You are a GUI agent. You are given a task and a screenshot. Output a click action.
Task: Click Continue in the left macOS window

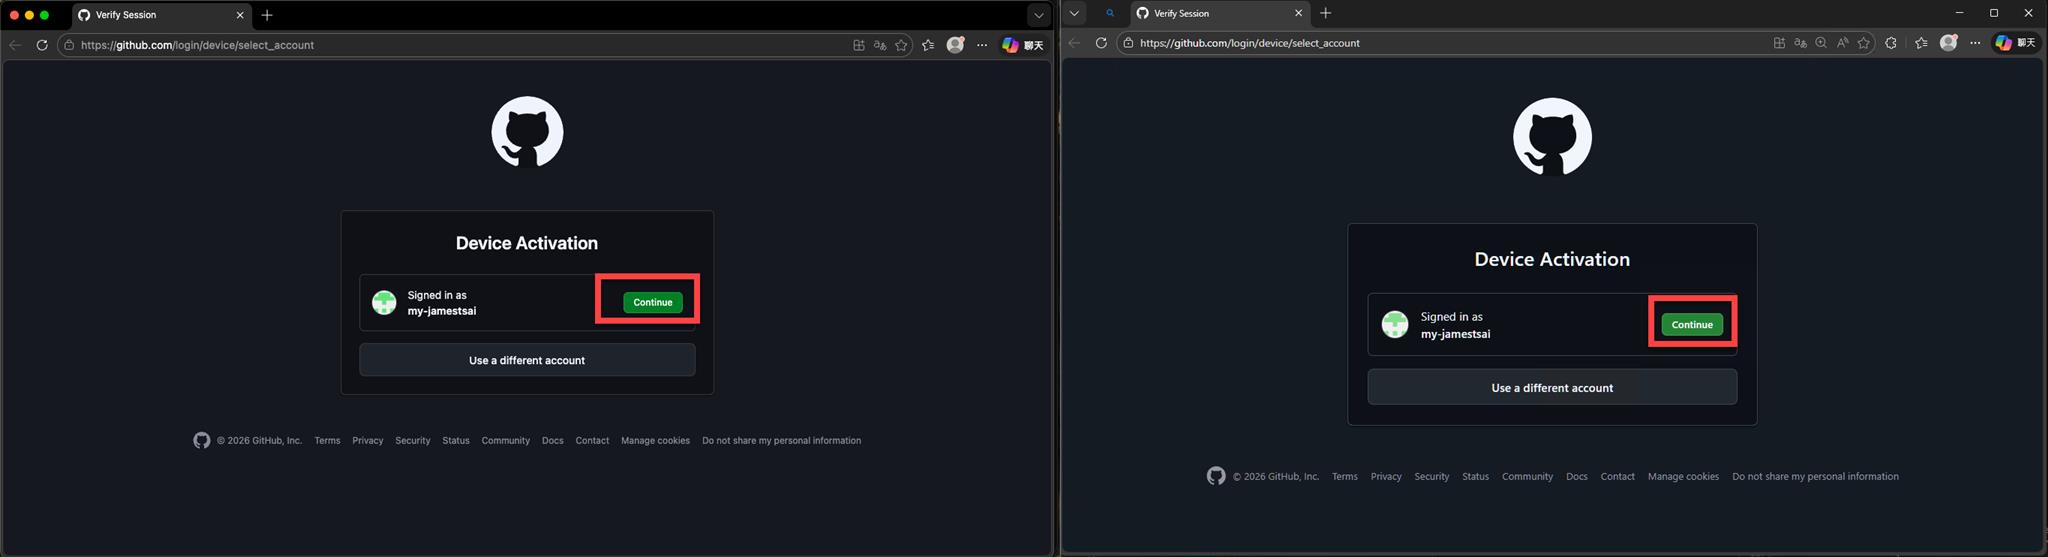(x=652, y=302)
